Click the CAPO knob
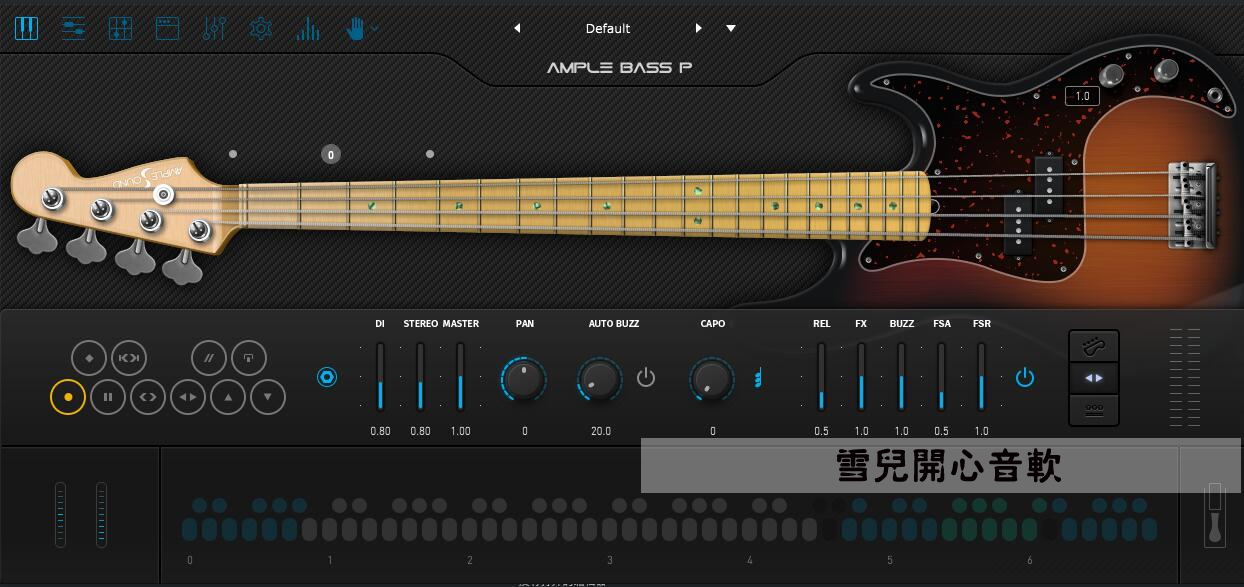This screenshot has height=587, width=1244. pyautogui.click(x=712, y=379)
